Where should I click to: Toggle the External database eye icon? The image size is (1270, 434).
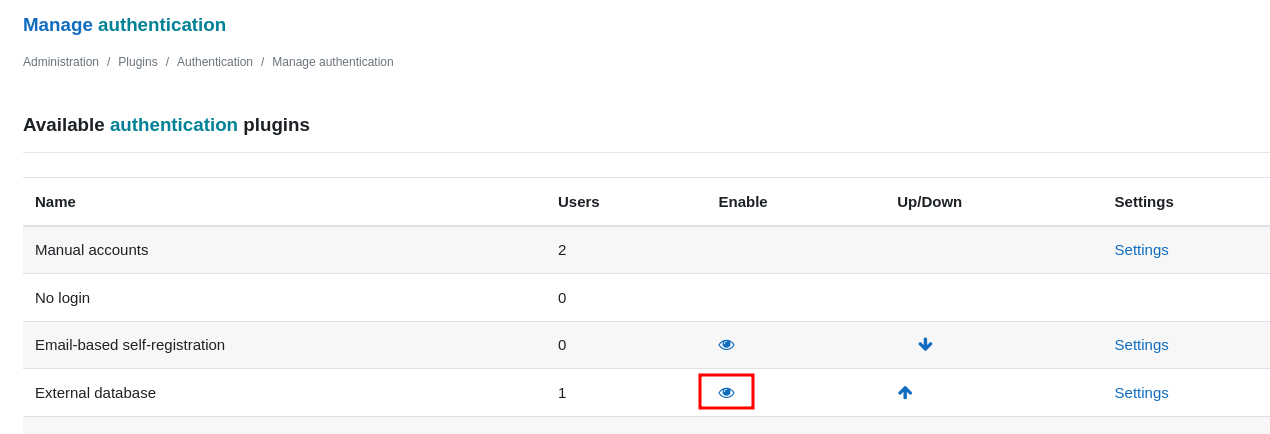726,392
